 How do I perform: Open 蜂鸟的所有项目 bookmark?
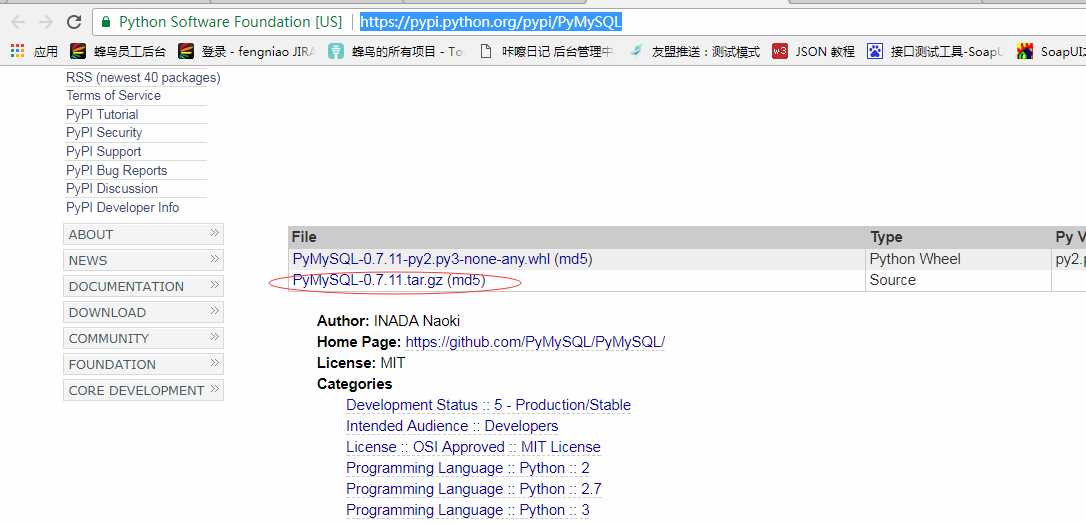pyautogui.click(x=395, y=51)
